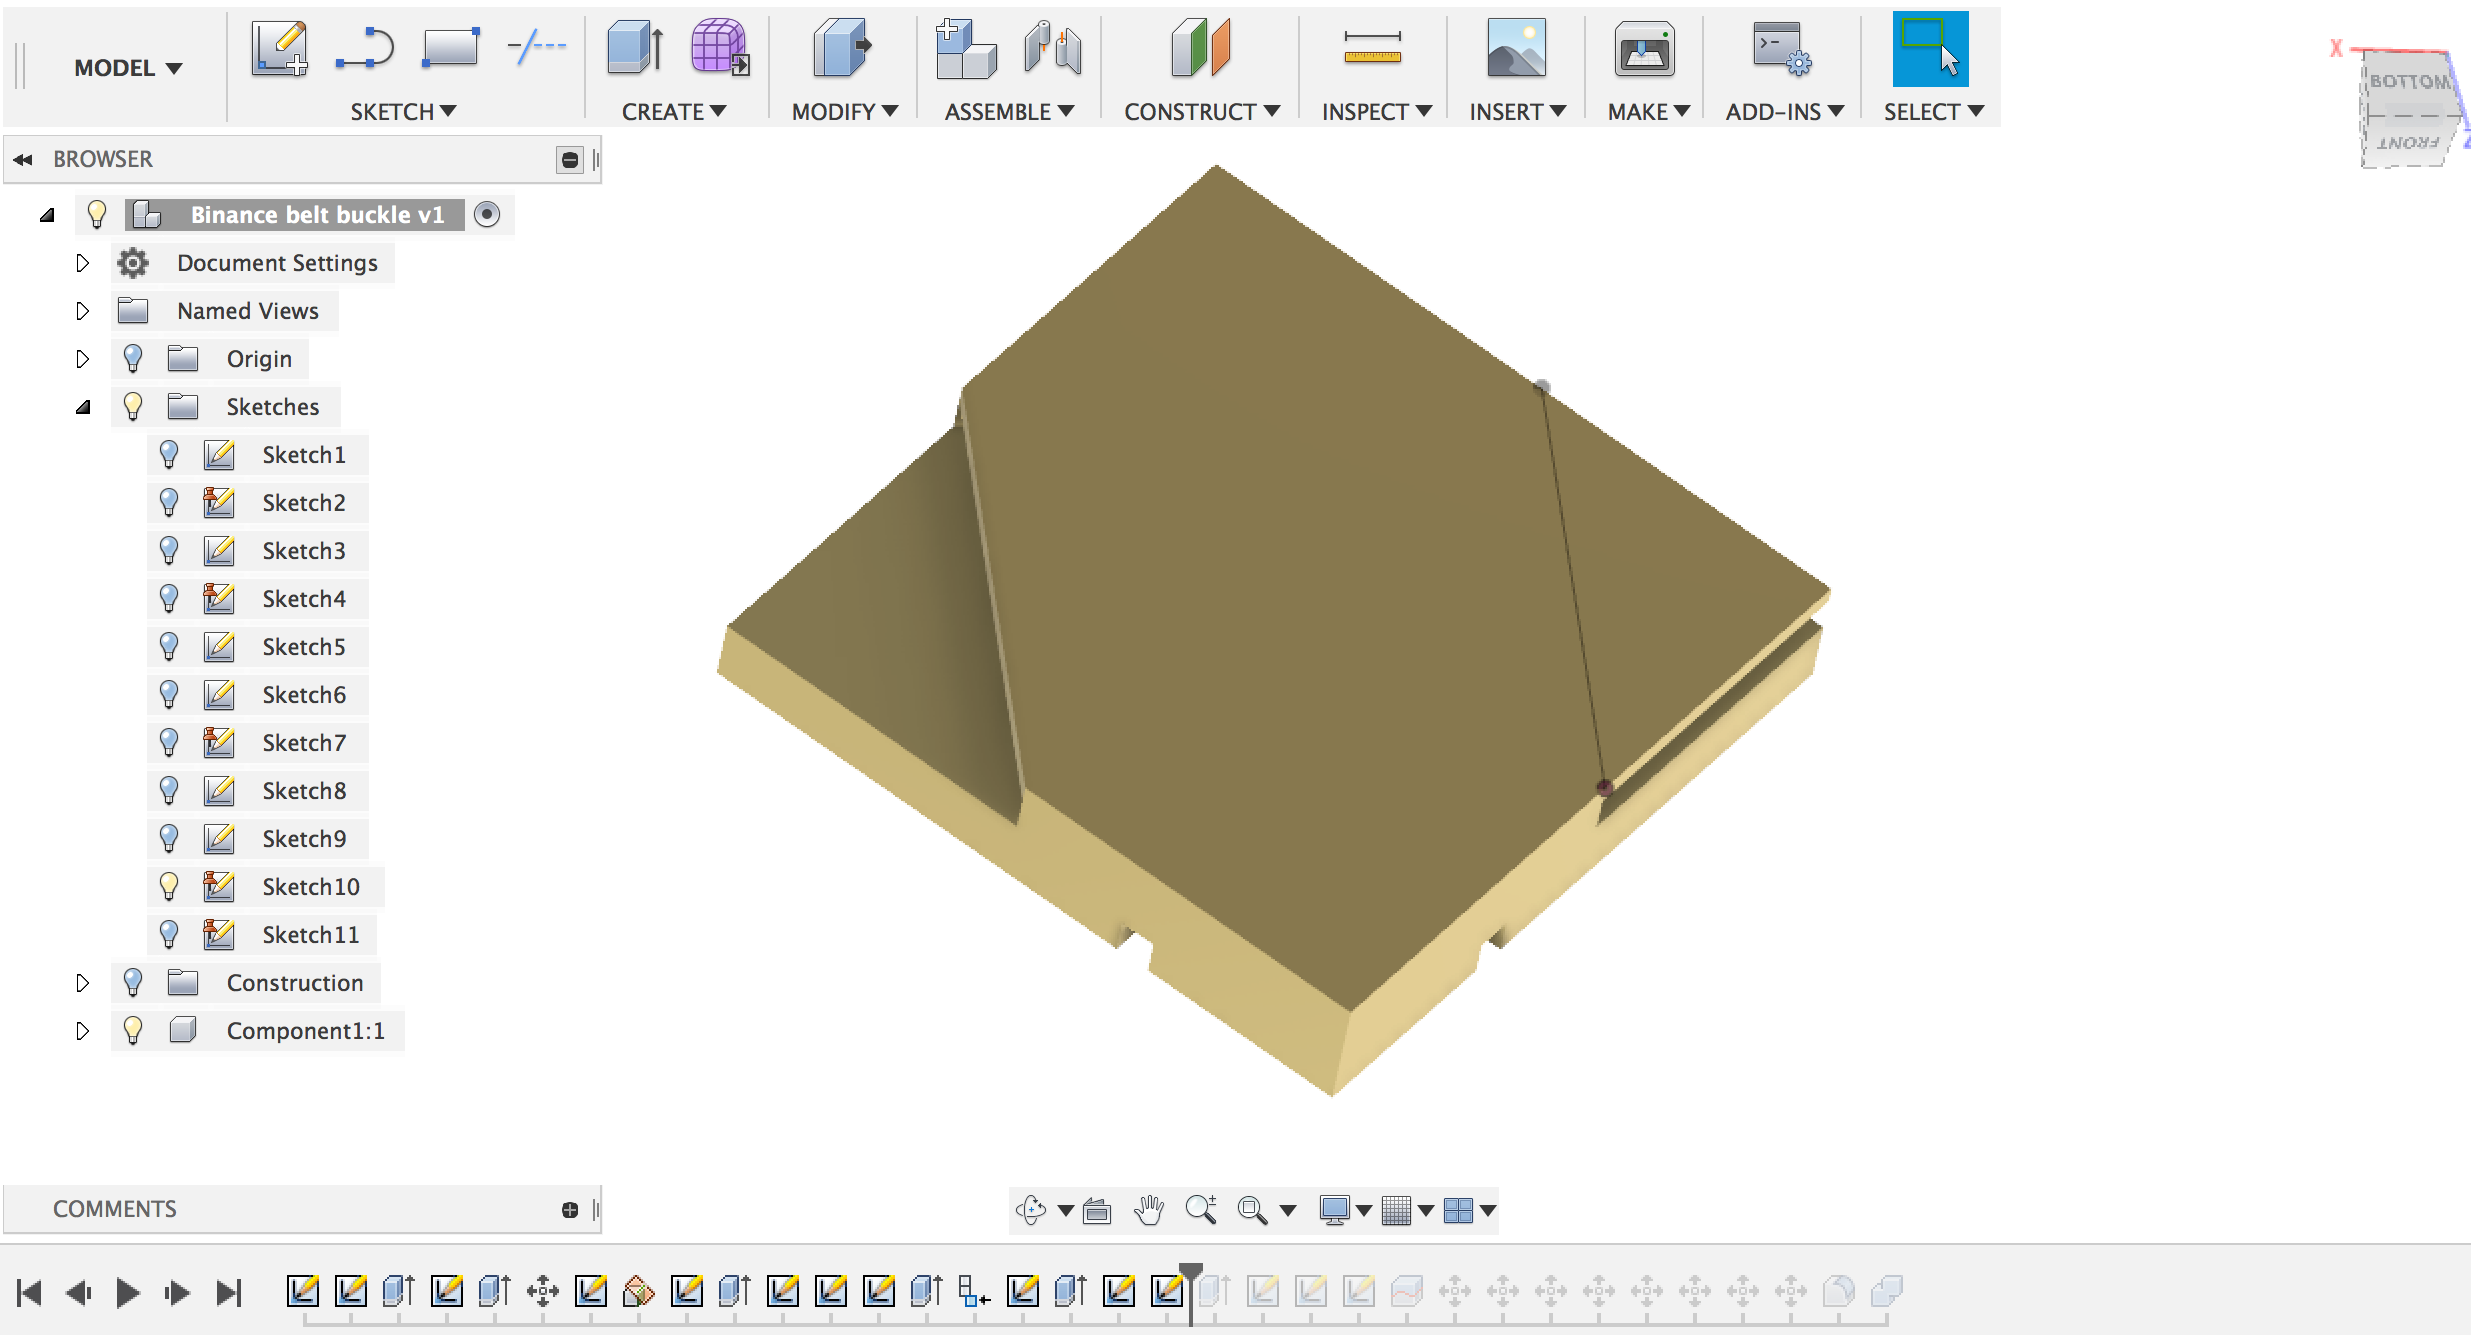Screen dimensions: 2471x1335
Task: Select Sketch7 in the browser
Action: point(303,743)
